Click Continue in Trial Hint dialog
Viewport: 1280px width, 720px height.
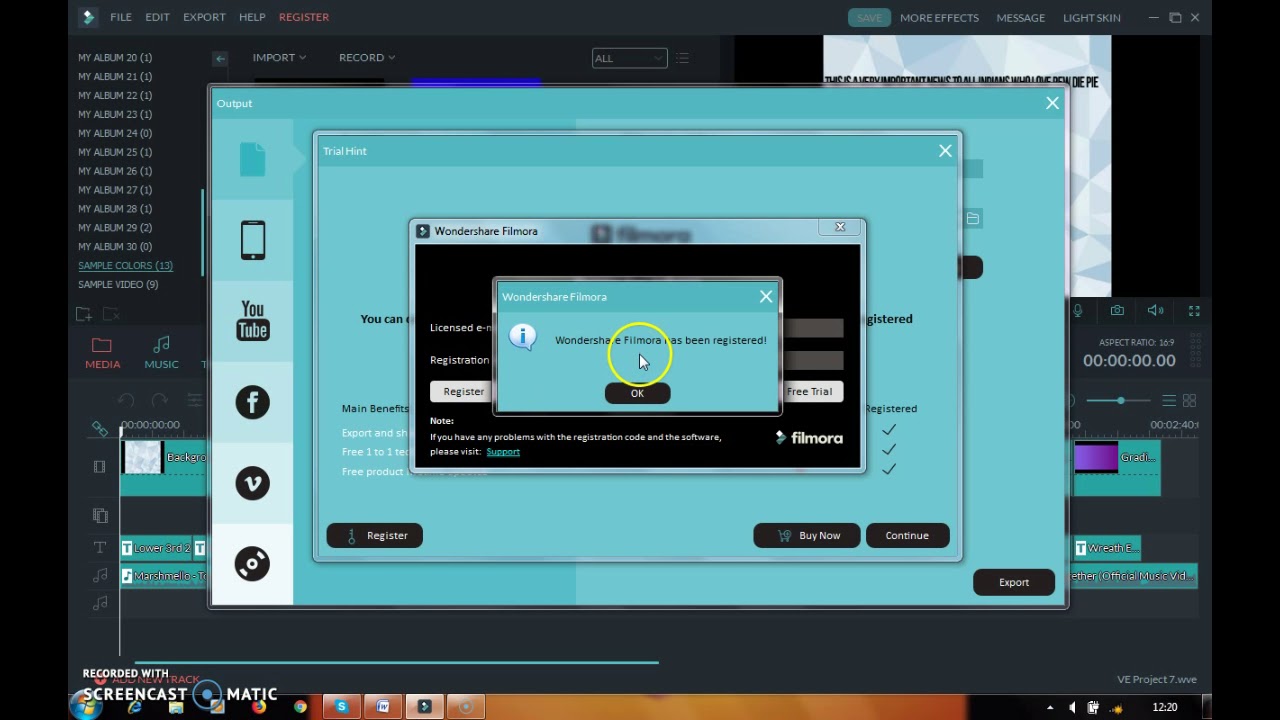[x=907, y=535]
